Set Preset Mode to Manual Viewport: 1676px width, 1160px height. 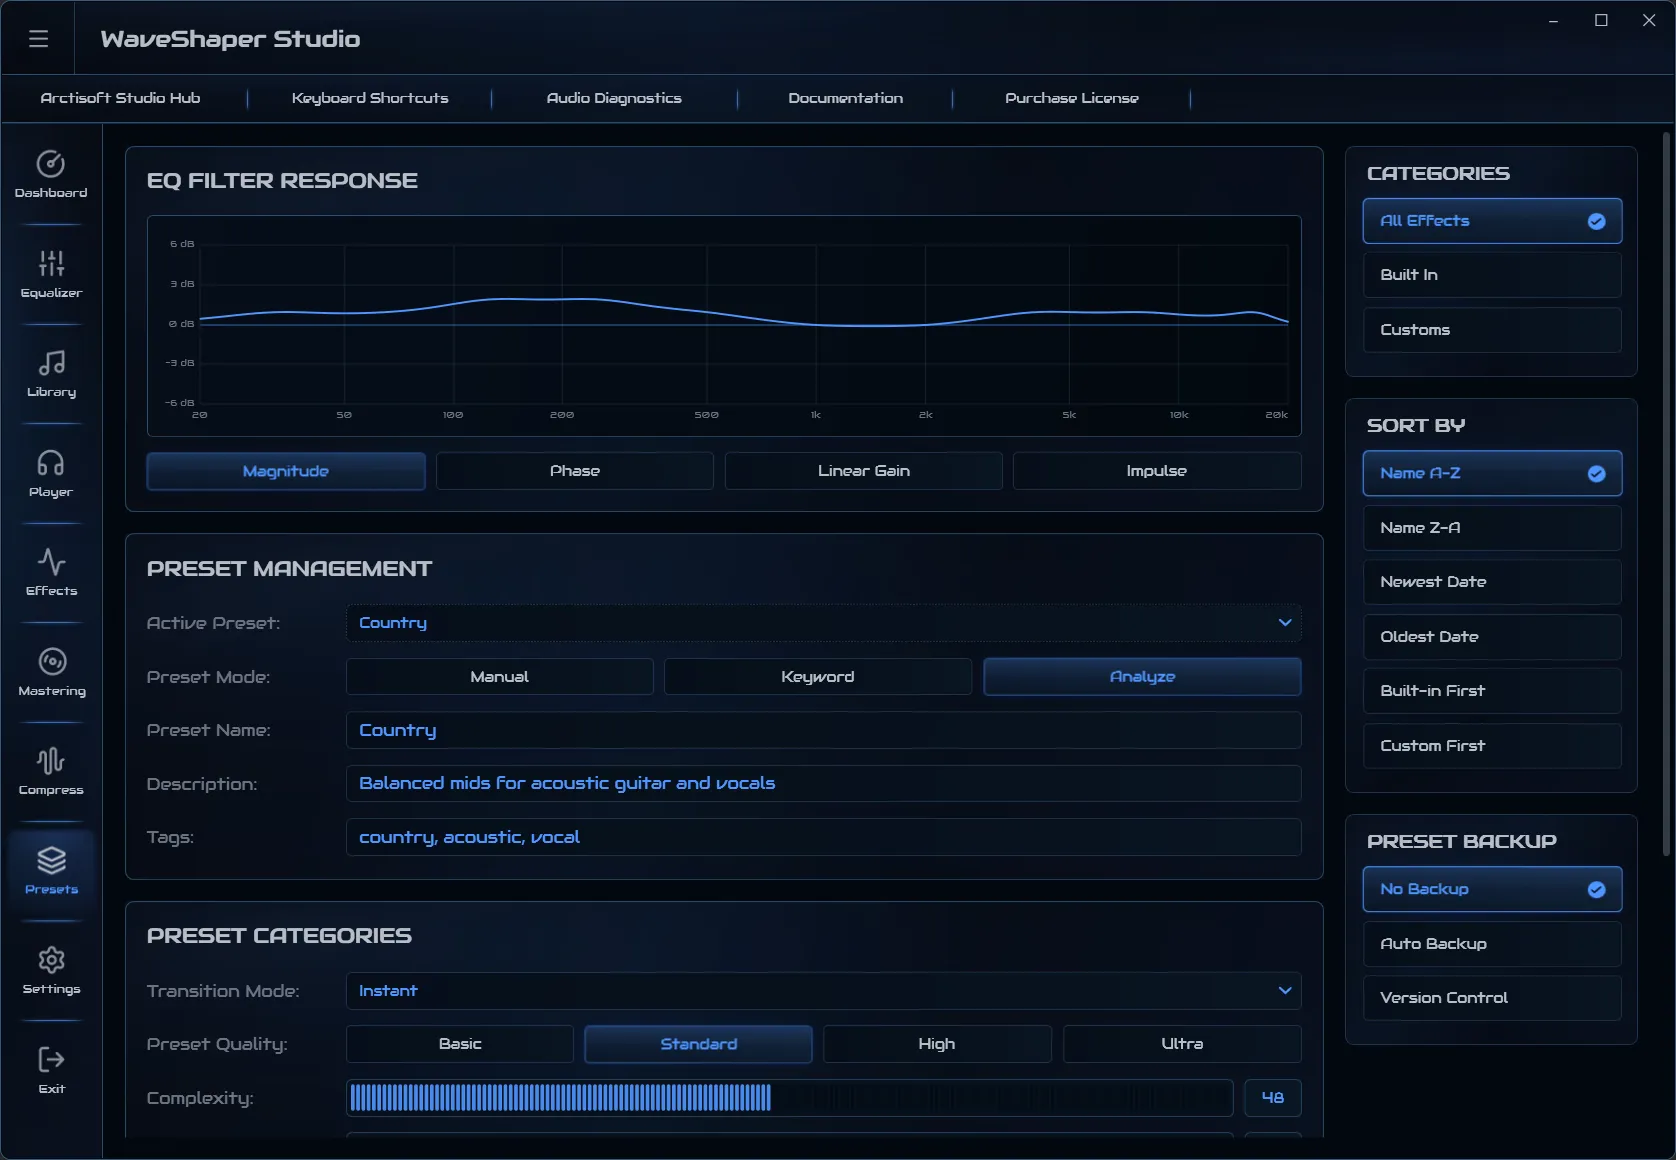click(x=500, y=677)
